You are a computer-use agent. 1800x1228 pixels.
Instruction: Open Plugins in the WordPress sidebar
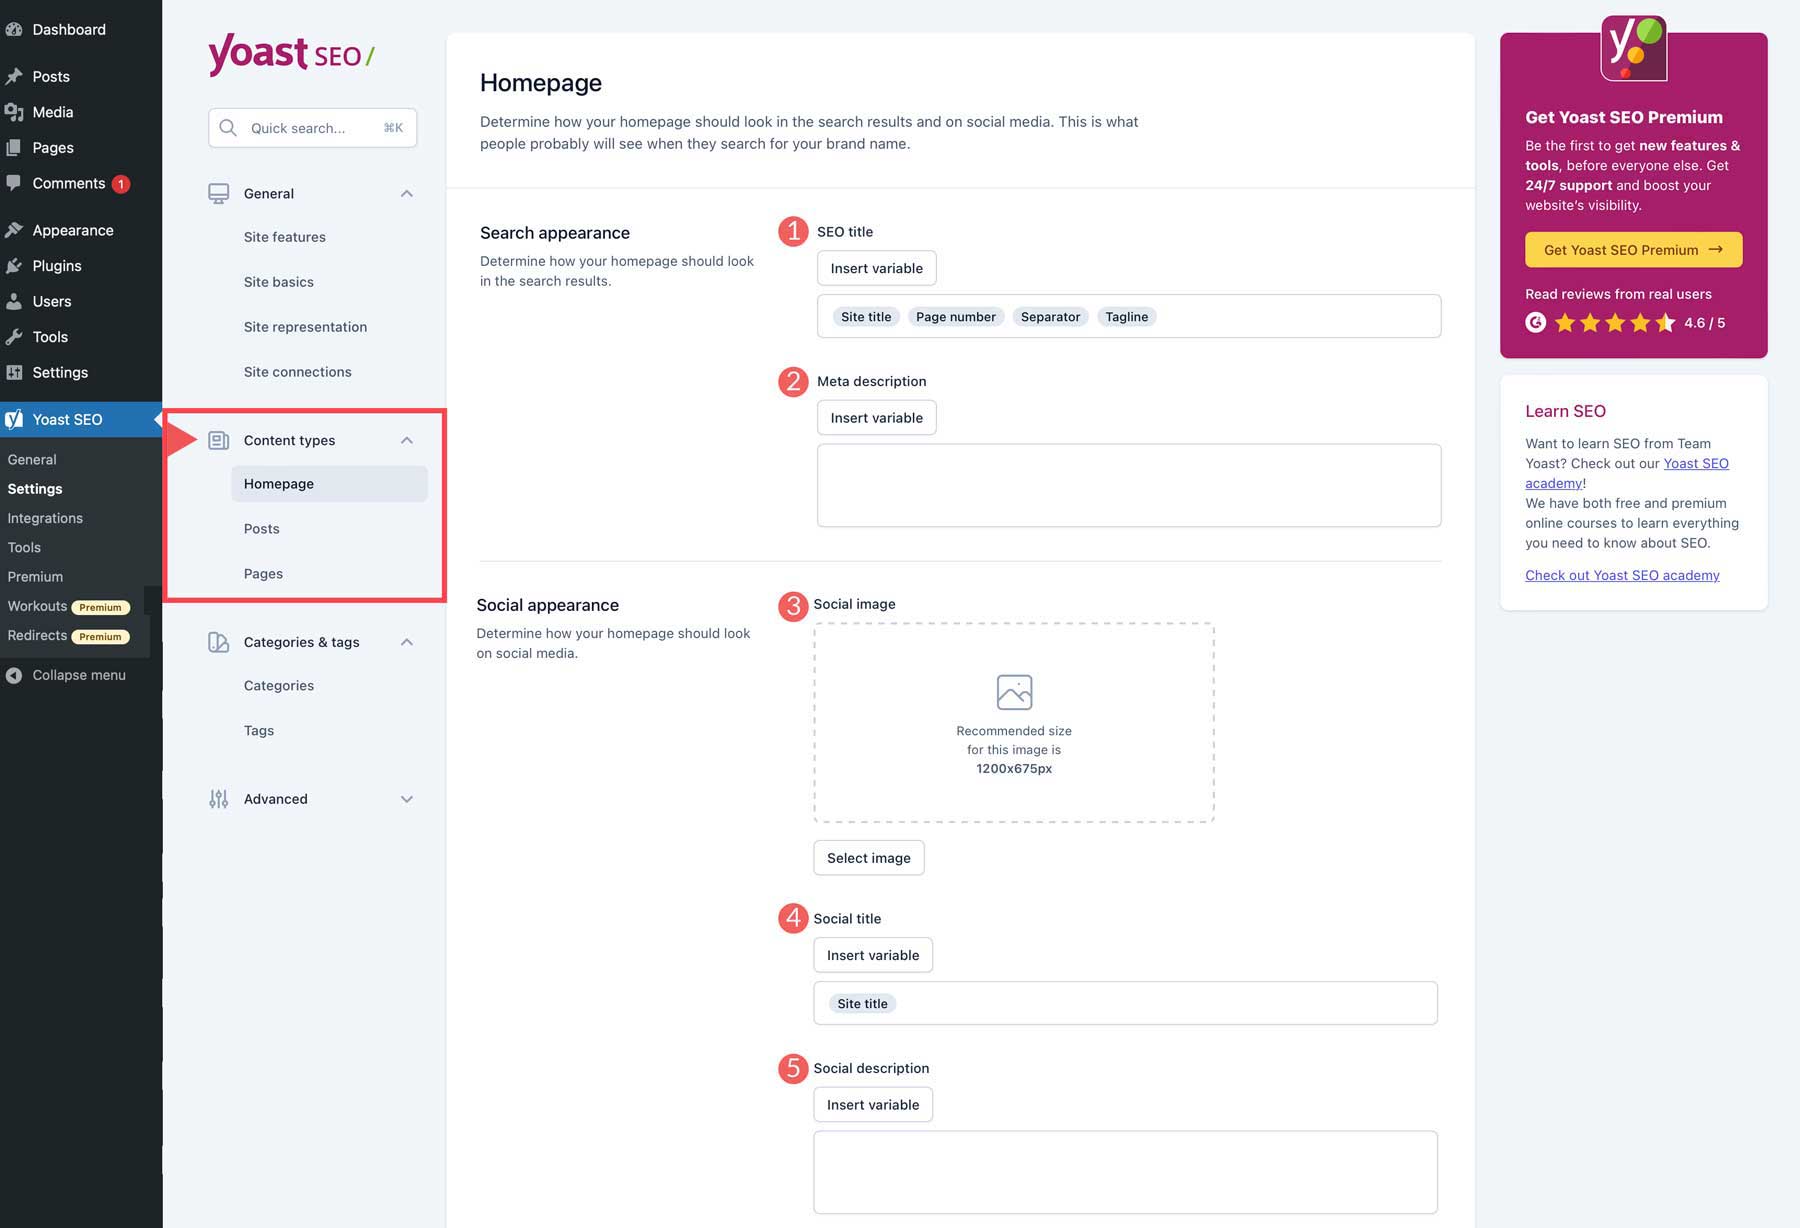pyautogui.click(x=57, y=266)
